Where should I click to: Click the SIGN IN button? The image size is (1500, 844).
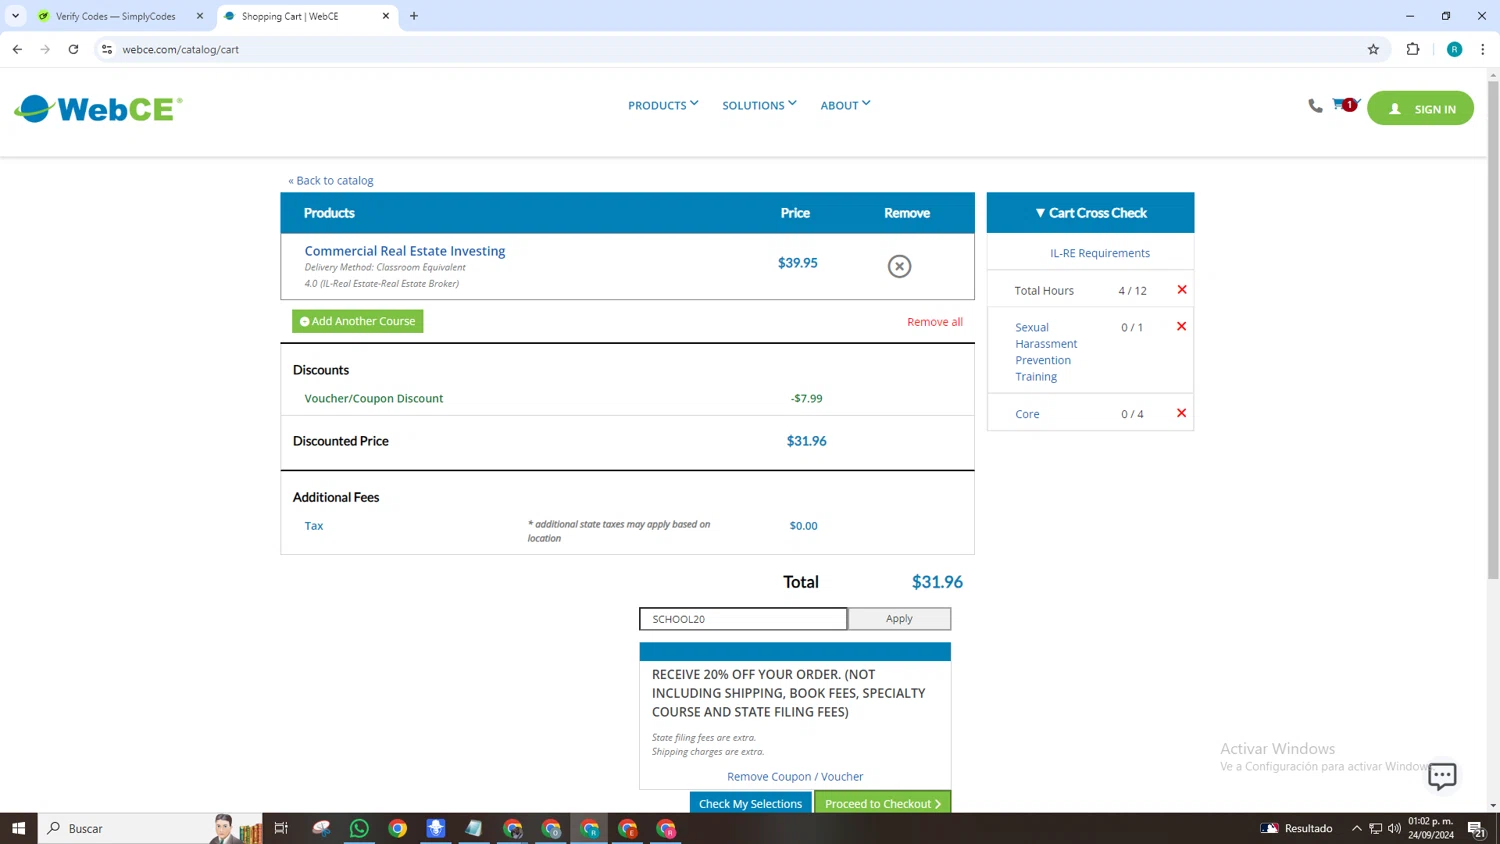click(x=1420, y=109)
